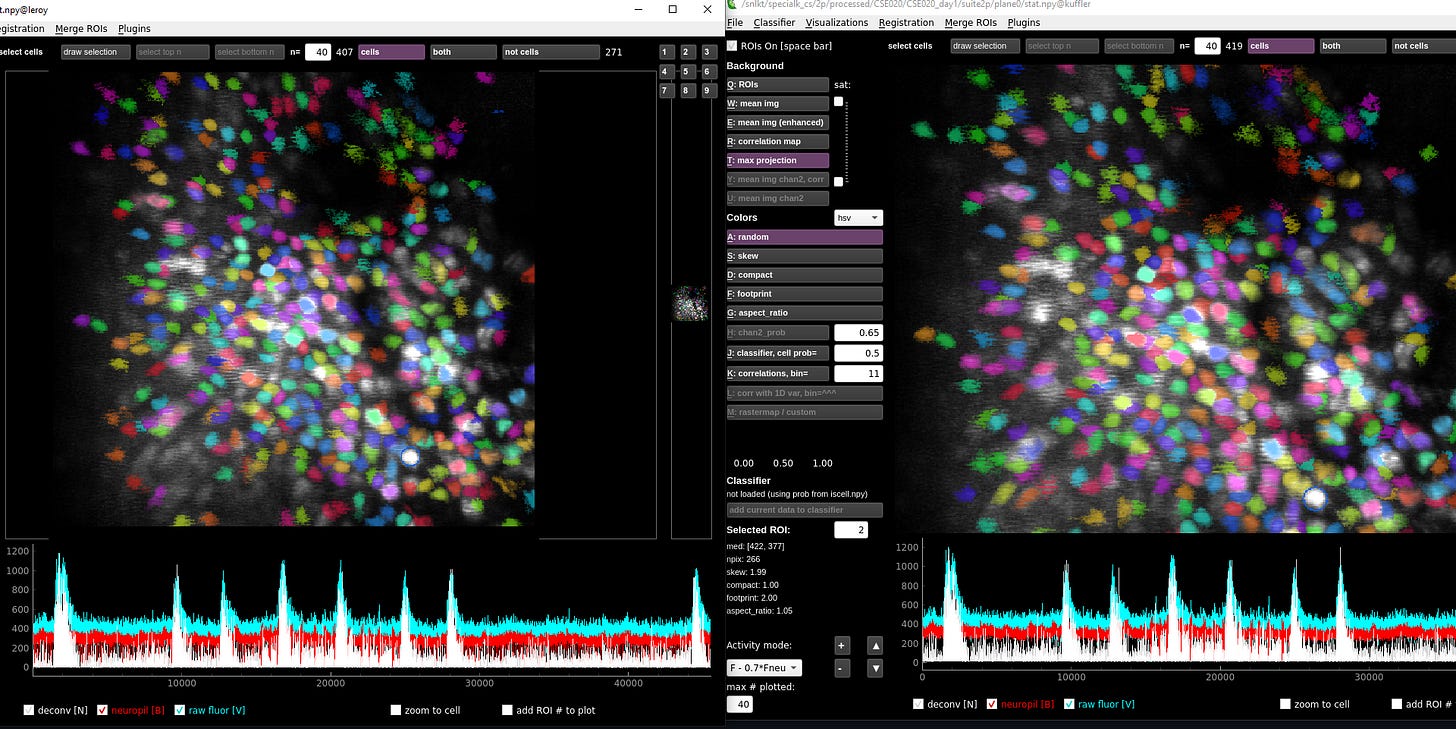Image resolution: width=1456 pixels, height=729 pixels.
Task: Toggle neuropil [B] in leroy window
Action: coord(104,710)
